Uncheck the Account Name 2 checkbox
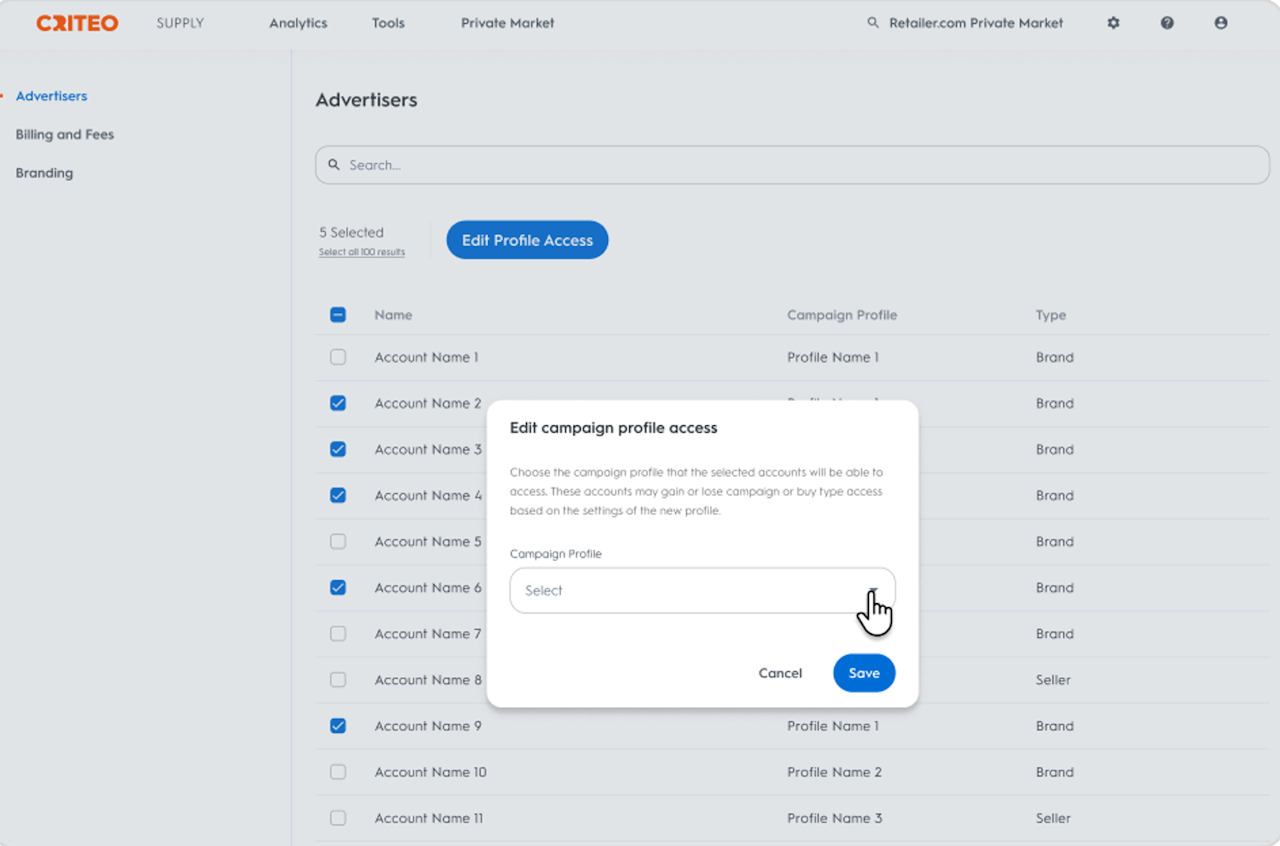This screenshot has width=1280, height=846. 338,403
